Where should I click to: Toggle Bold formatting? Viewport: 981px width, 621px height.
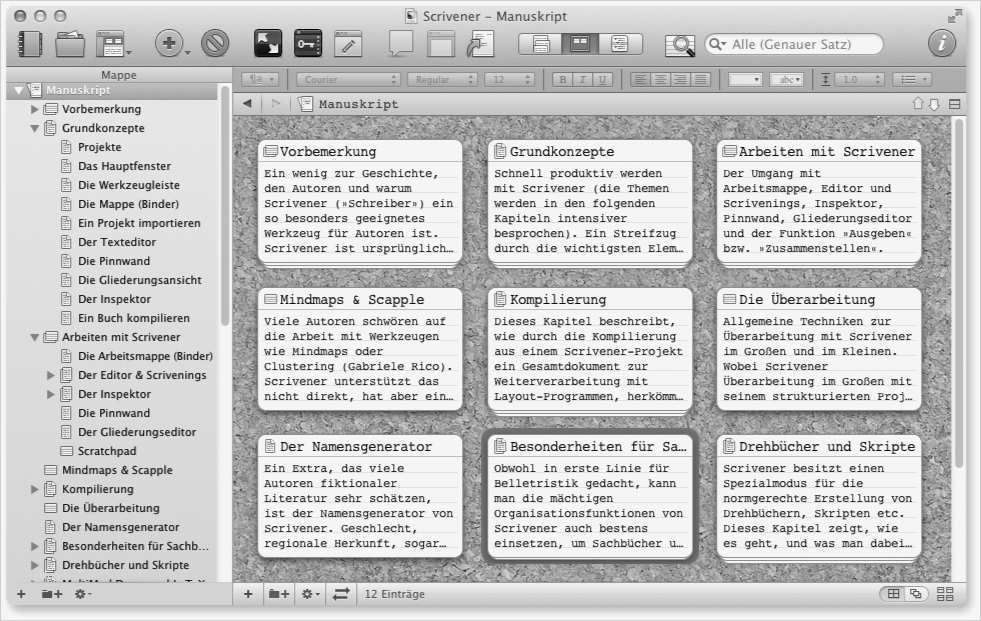tap(562, 80)
